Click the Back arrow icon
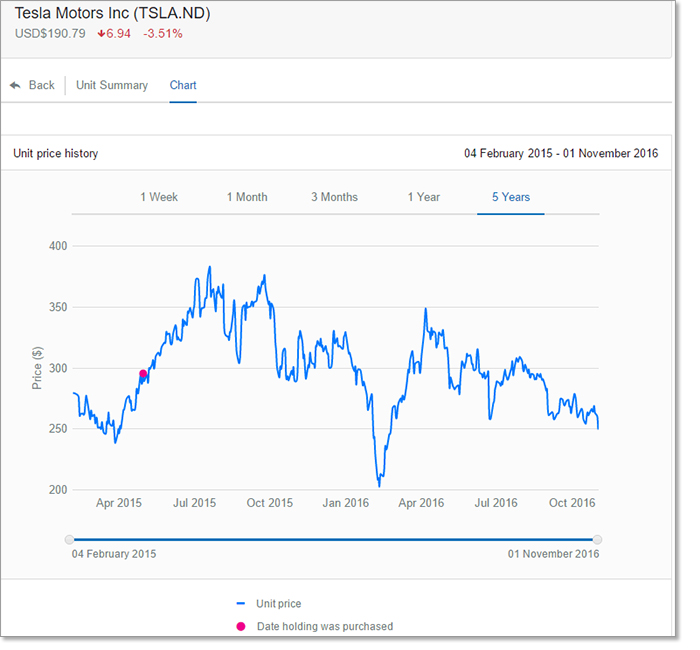Viewport: 700px width, 650px height. coord(15,85)
